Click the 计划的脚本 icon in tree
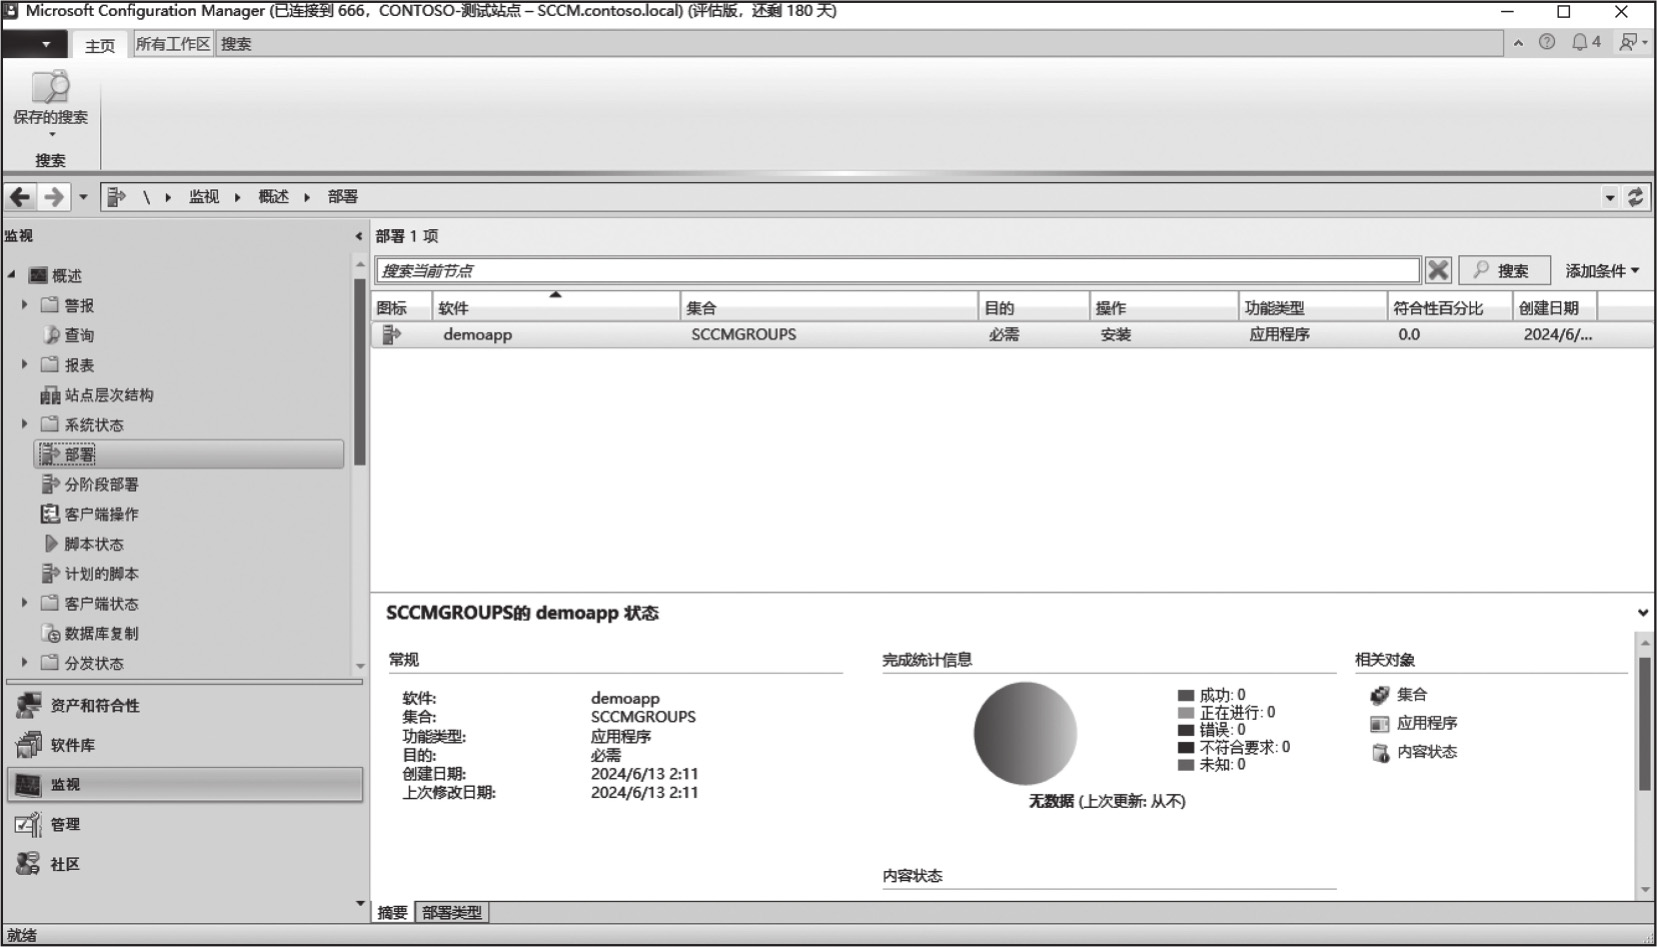This screenshot has width=1657, height=947. 50,574
